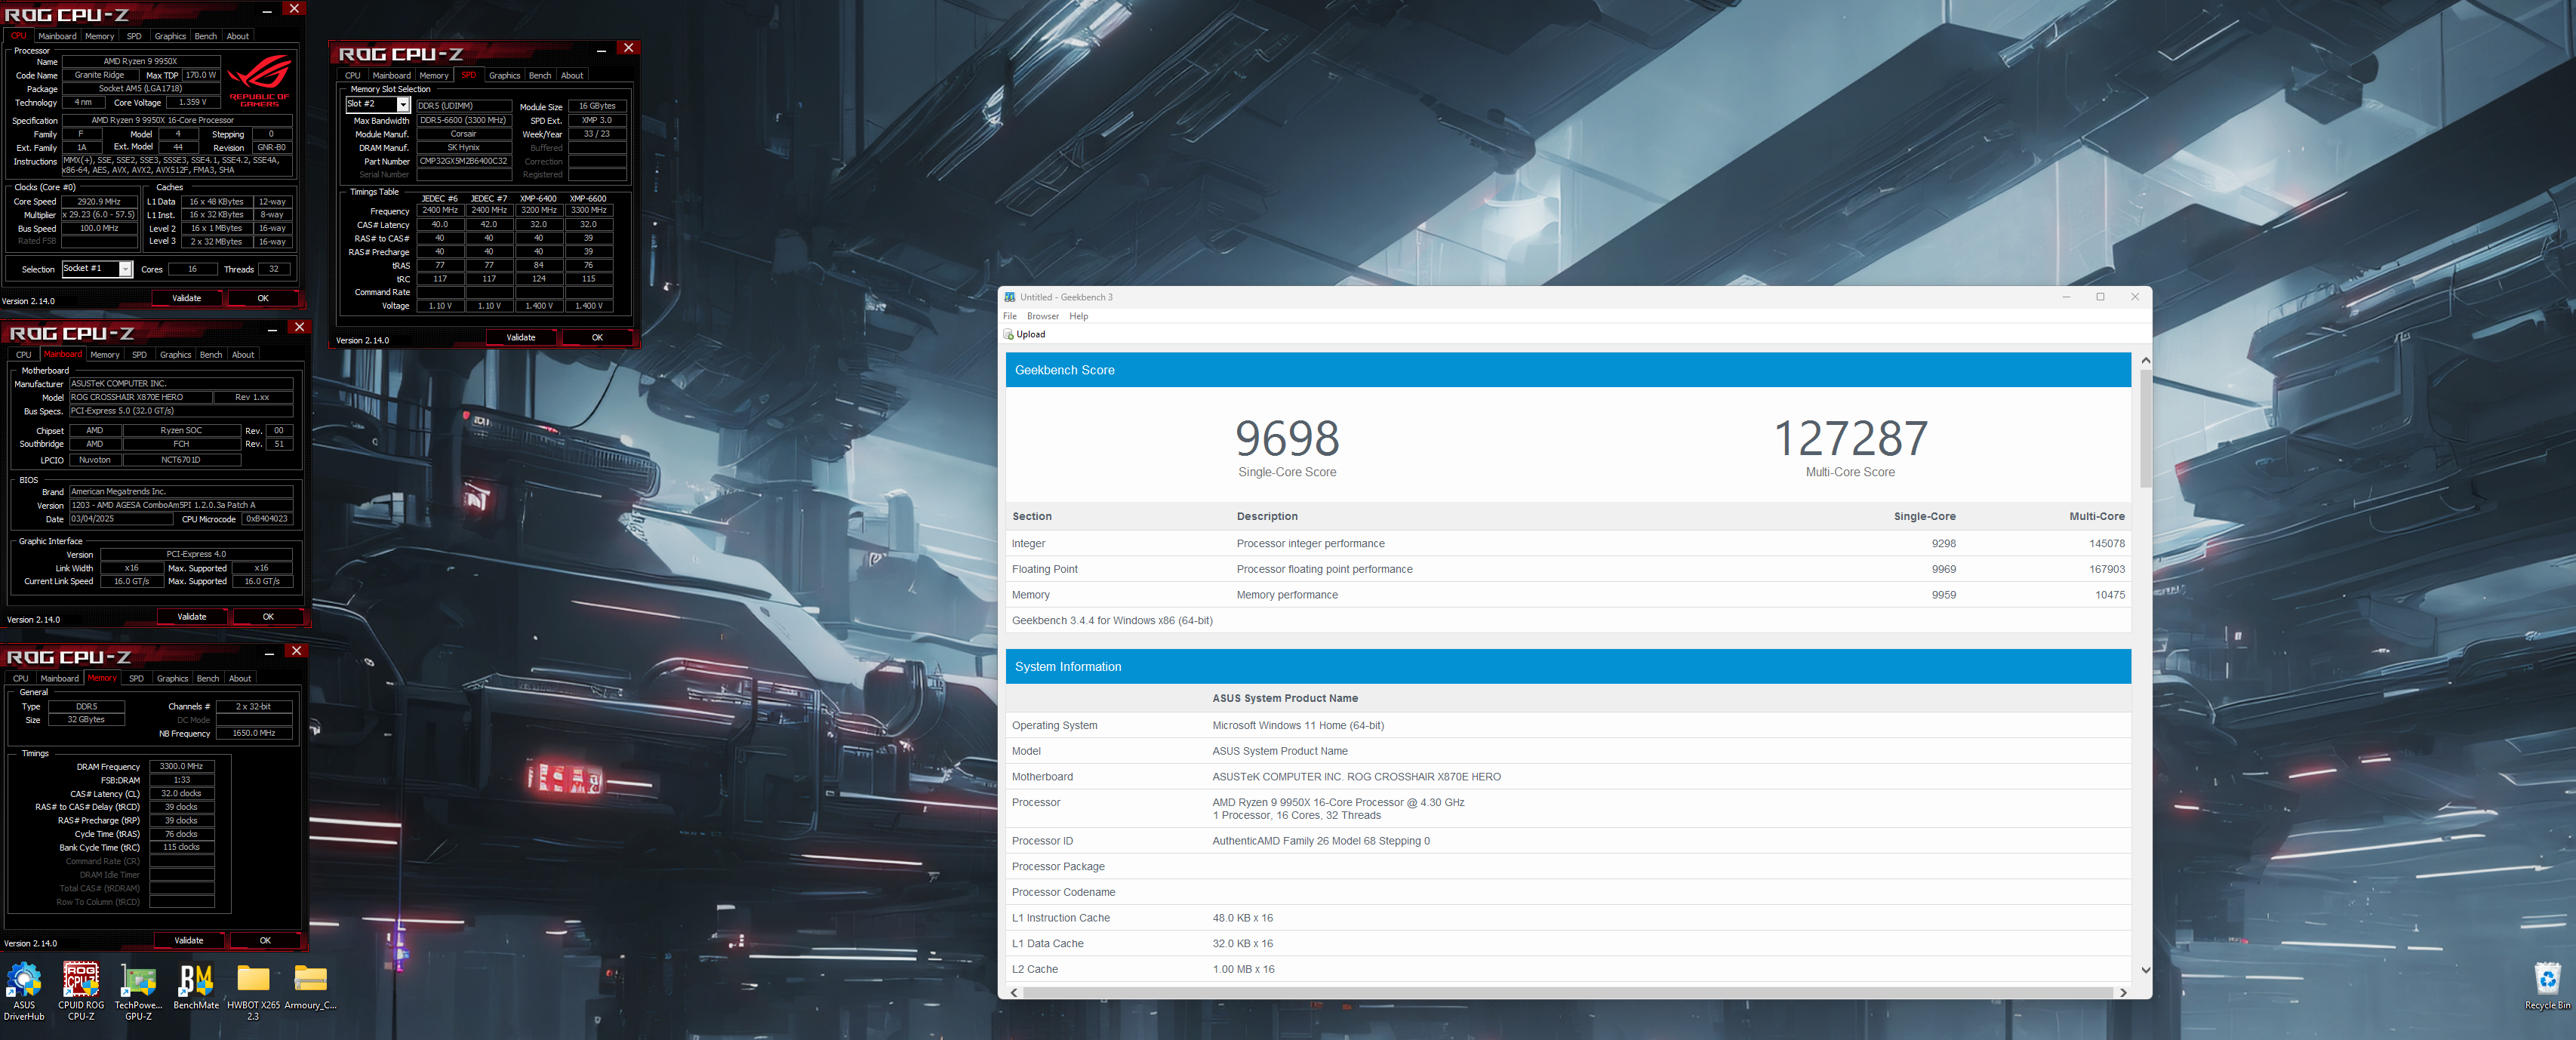Click Validate in the SPD window

click(521, 337)
